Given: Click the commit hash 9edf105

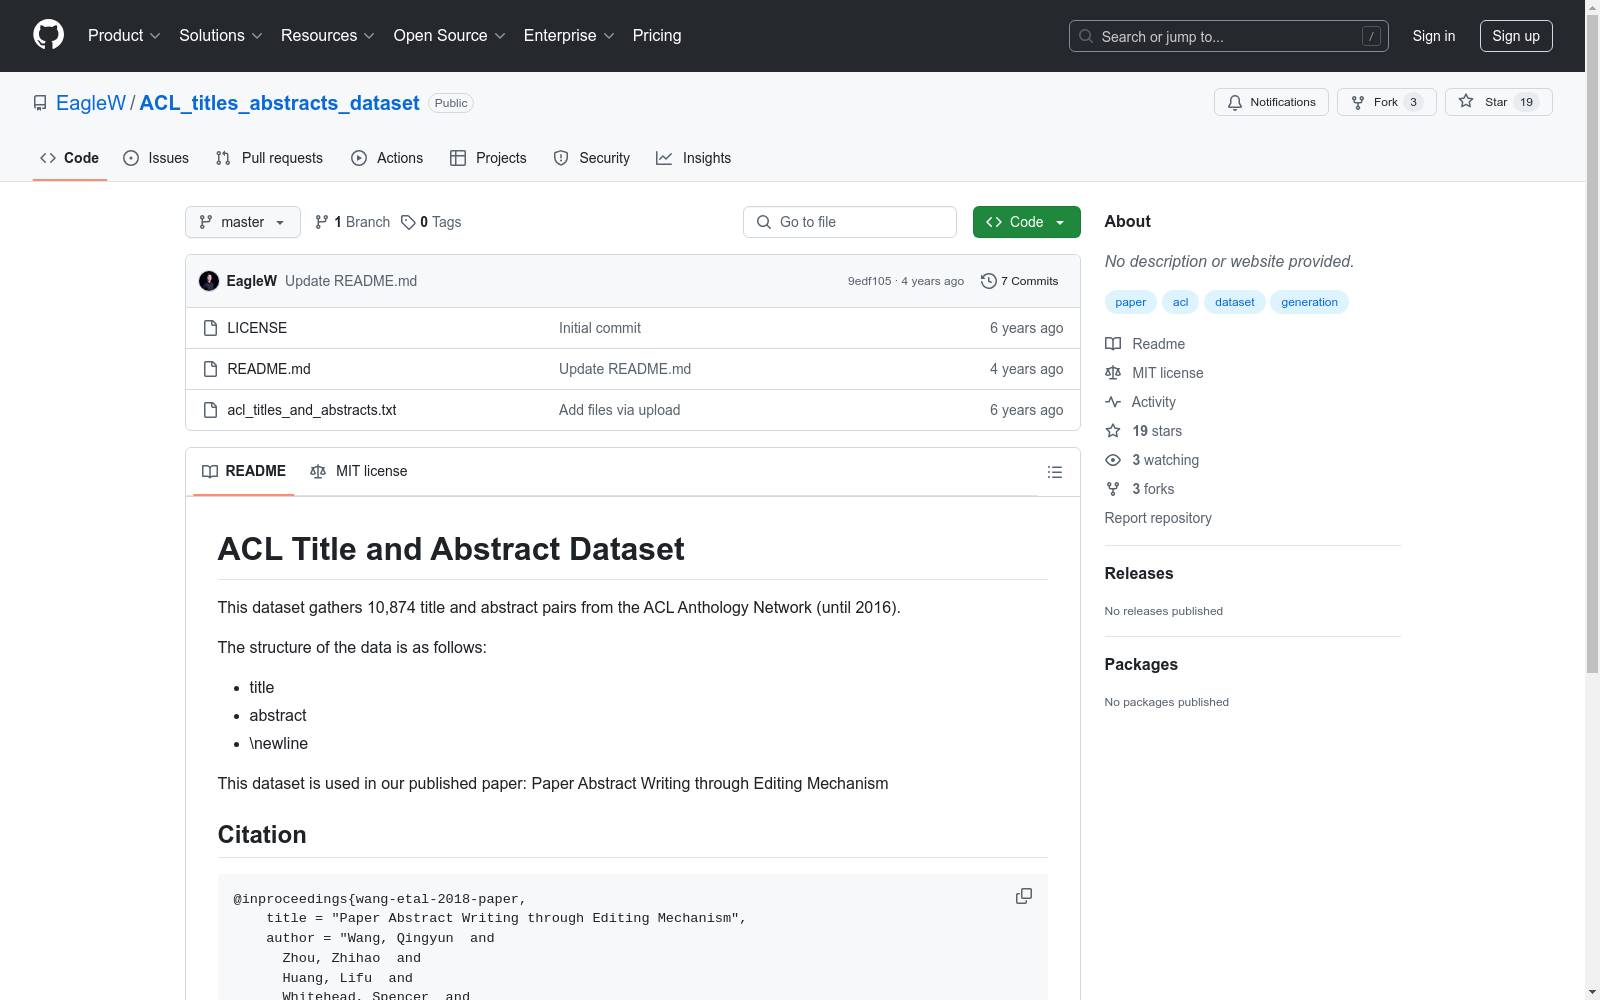Looking at the screenshot, I should pos(869,281).
